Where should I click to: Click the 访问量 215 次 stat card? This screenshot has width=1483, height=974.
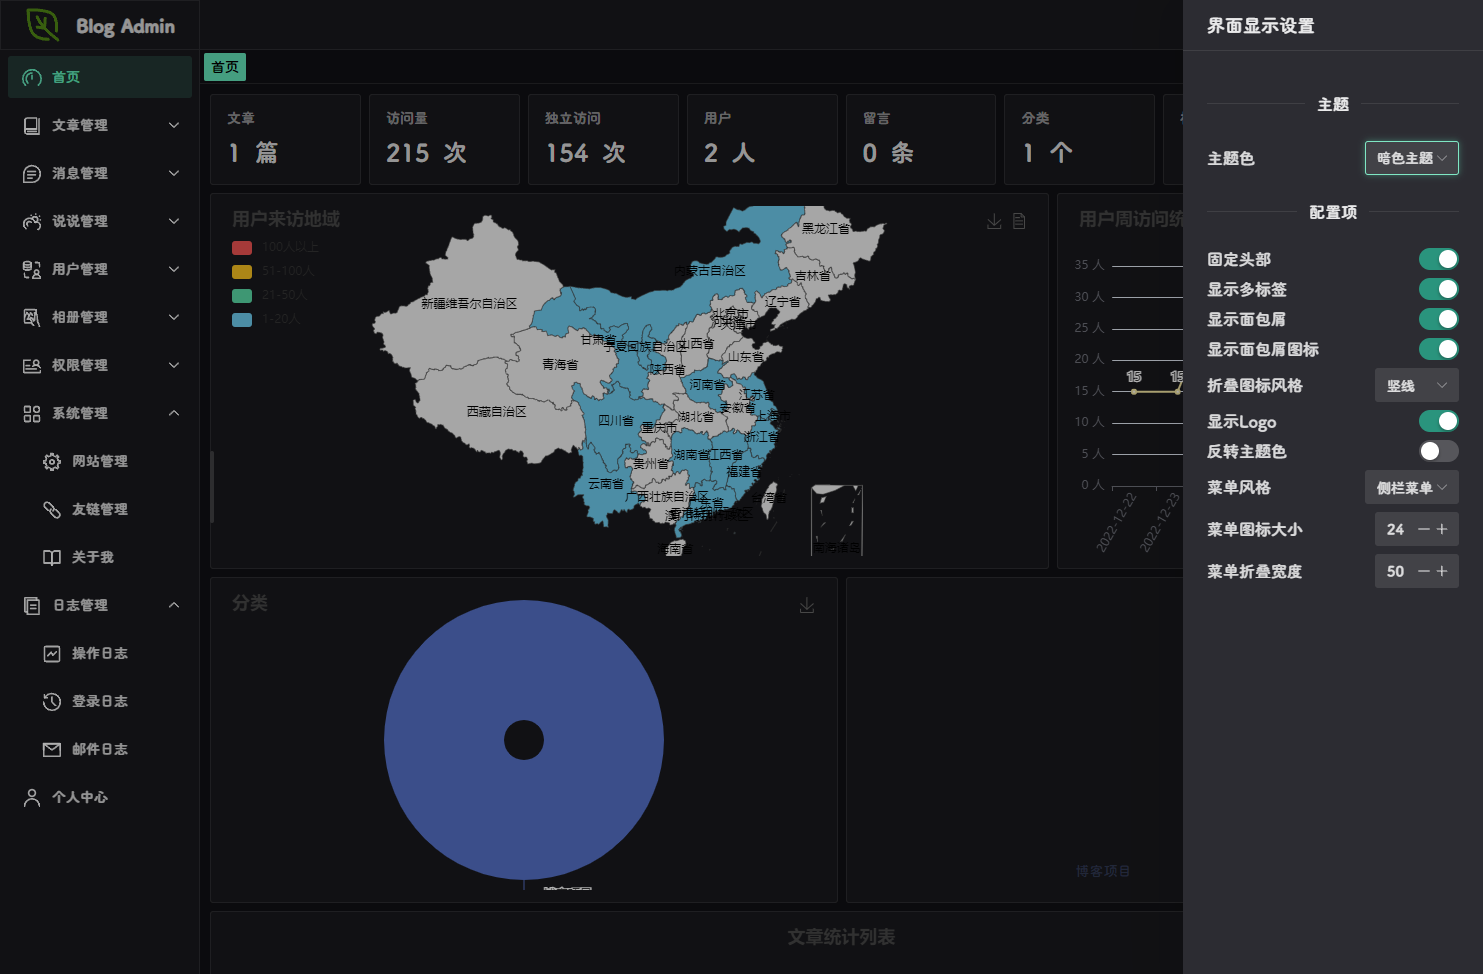(x=444, y=139)
